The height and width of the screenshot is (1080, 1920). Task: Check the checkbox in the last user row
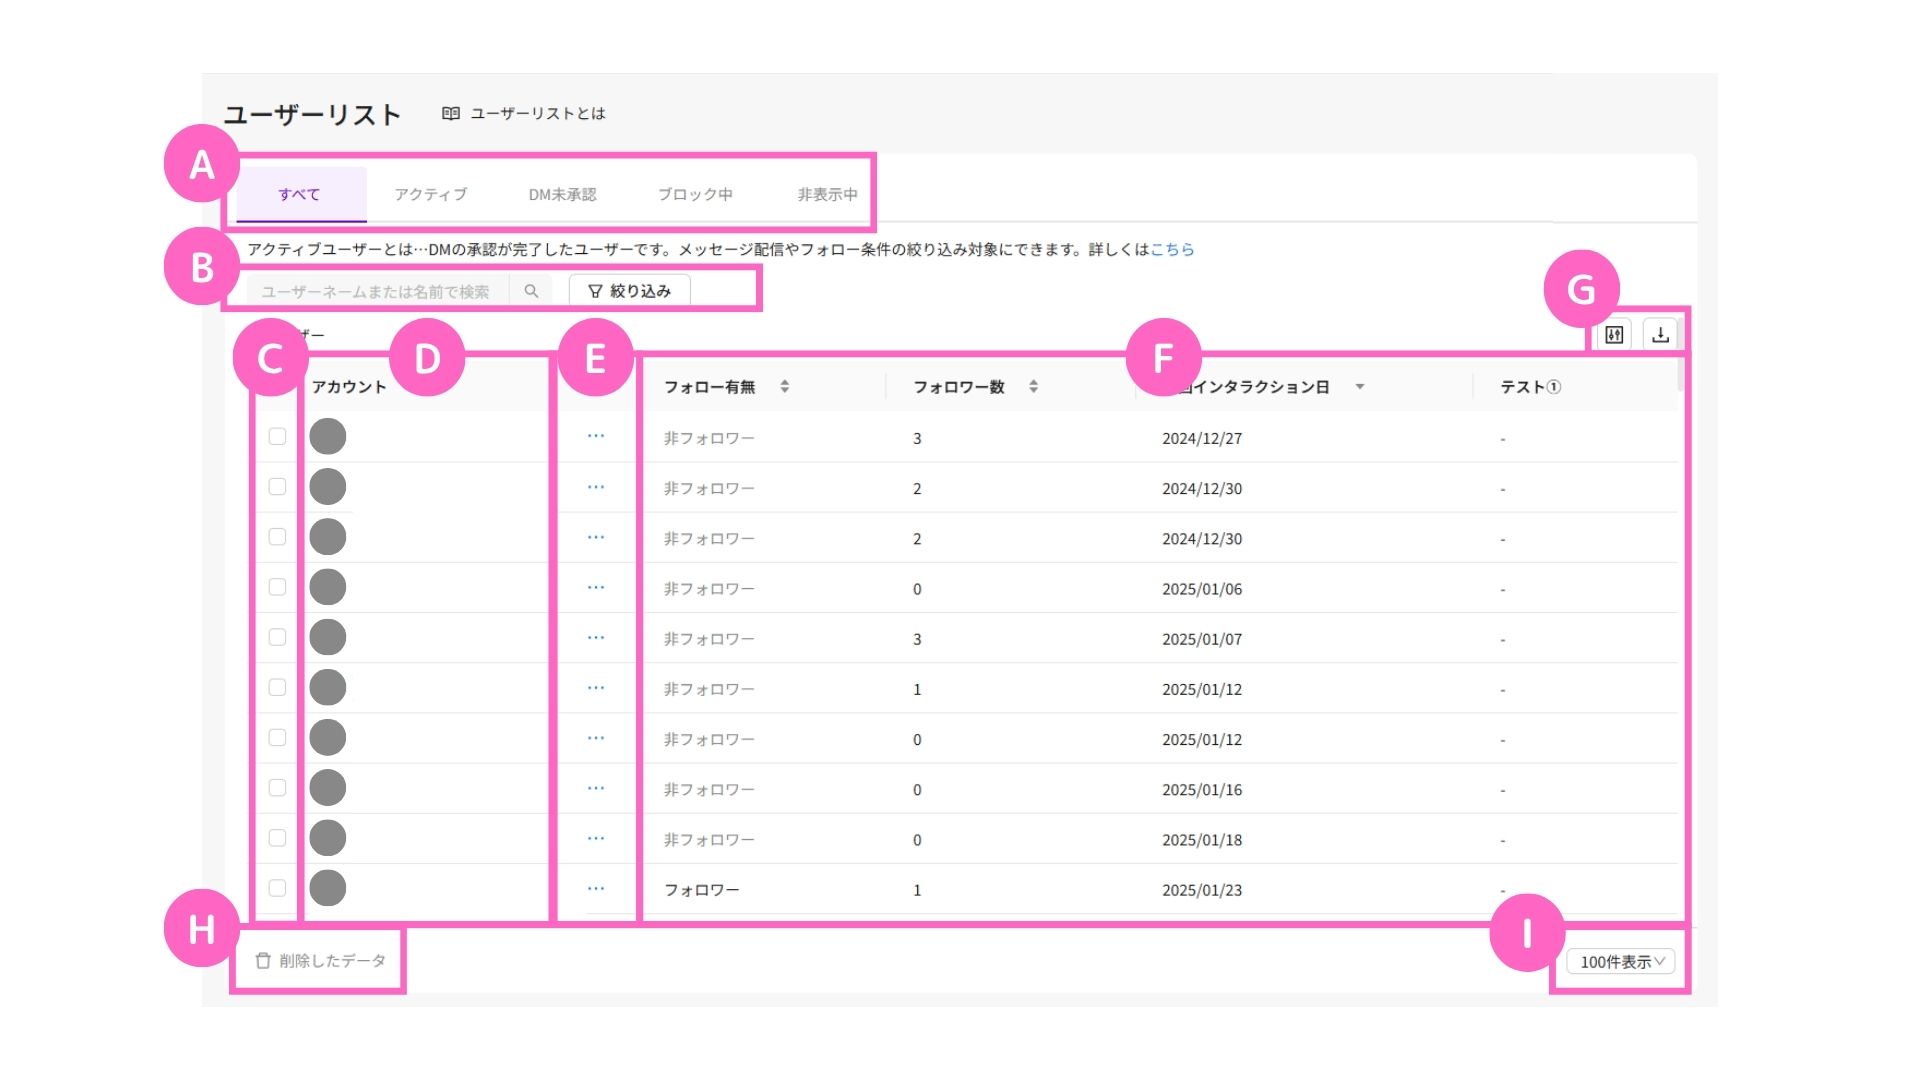[x=277, y=888]
